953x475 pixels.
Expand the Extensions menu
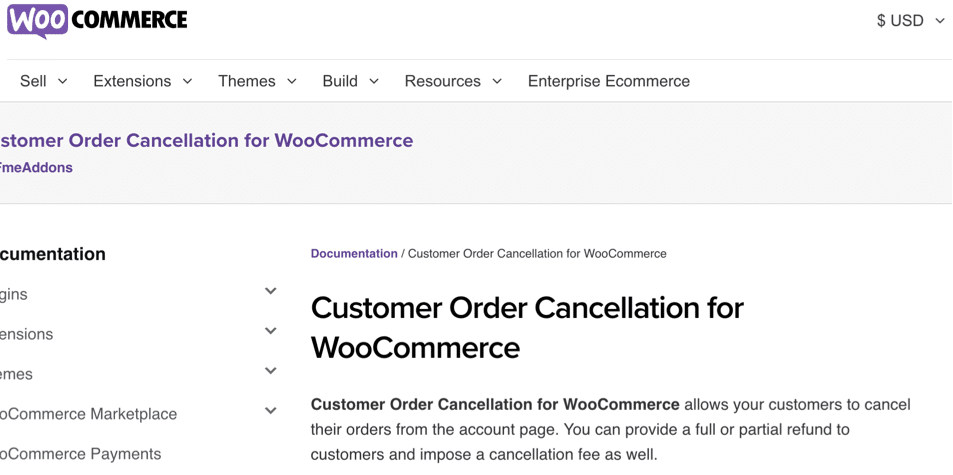[x=143, y=81]
